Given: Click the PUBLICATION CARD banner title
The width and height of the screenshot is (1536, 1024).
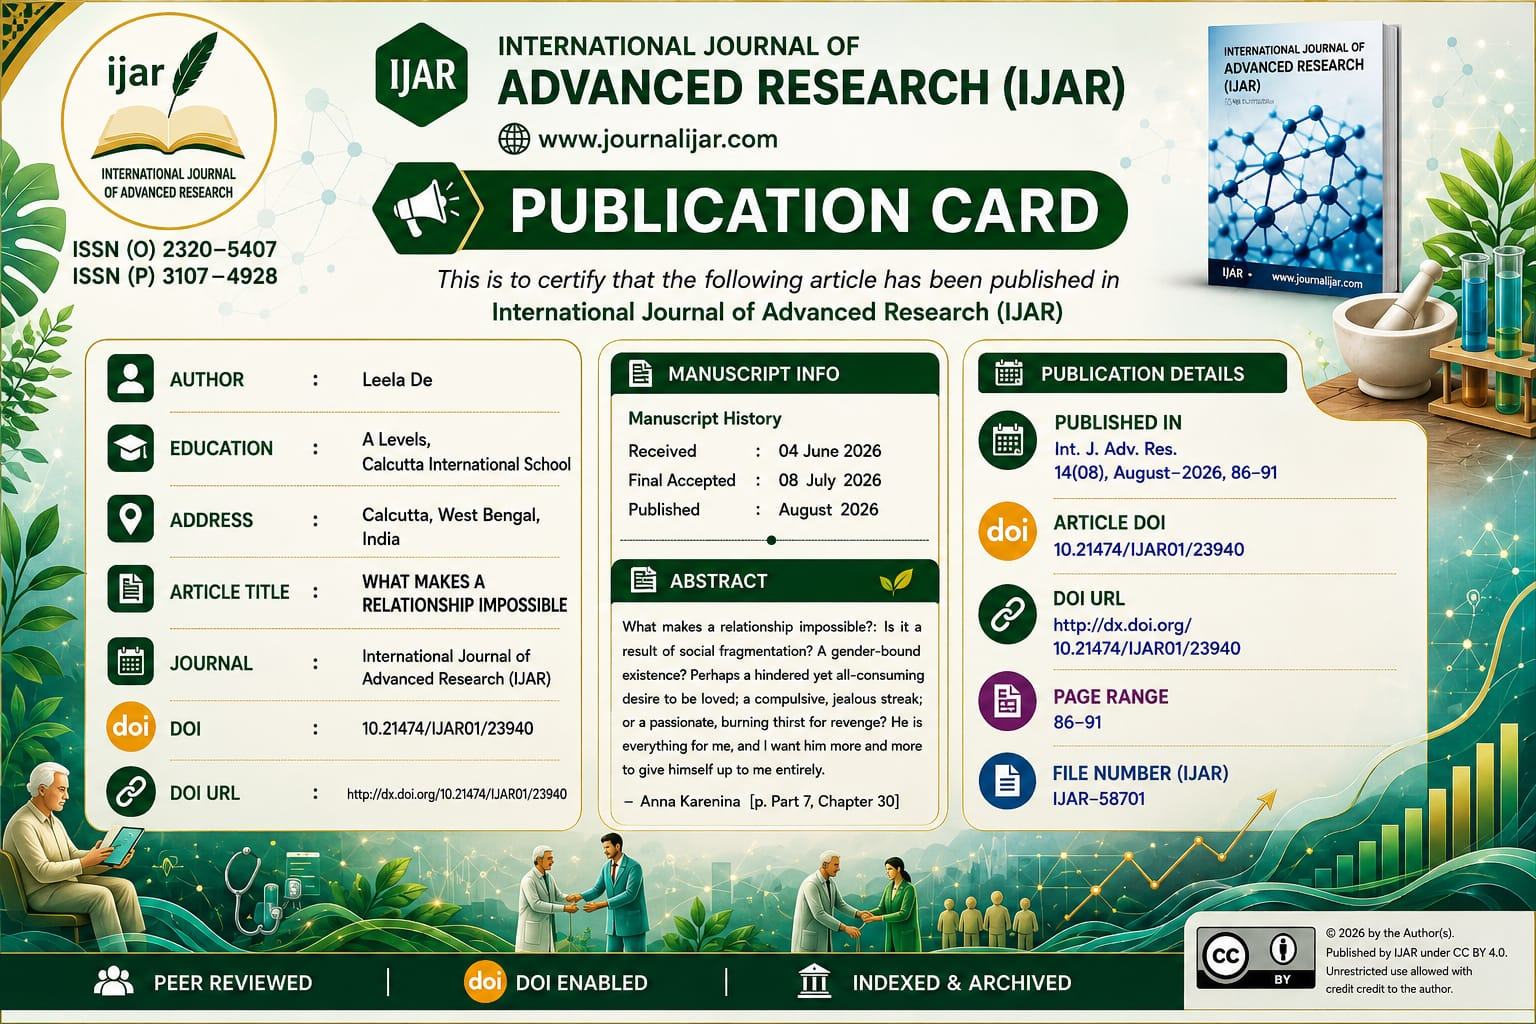Looking at the screenshot, I should tap(804, 209).
